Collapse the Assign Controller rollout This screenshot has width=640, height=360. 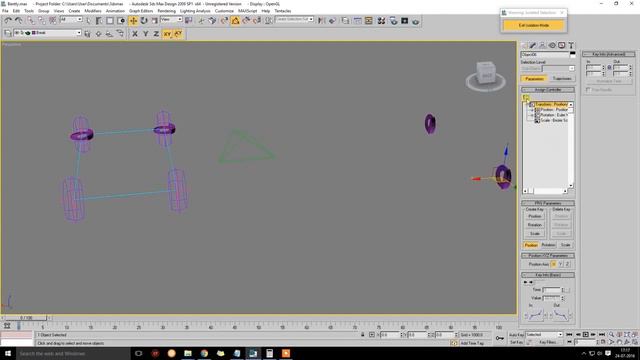548,89
